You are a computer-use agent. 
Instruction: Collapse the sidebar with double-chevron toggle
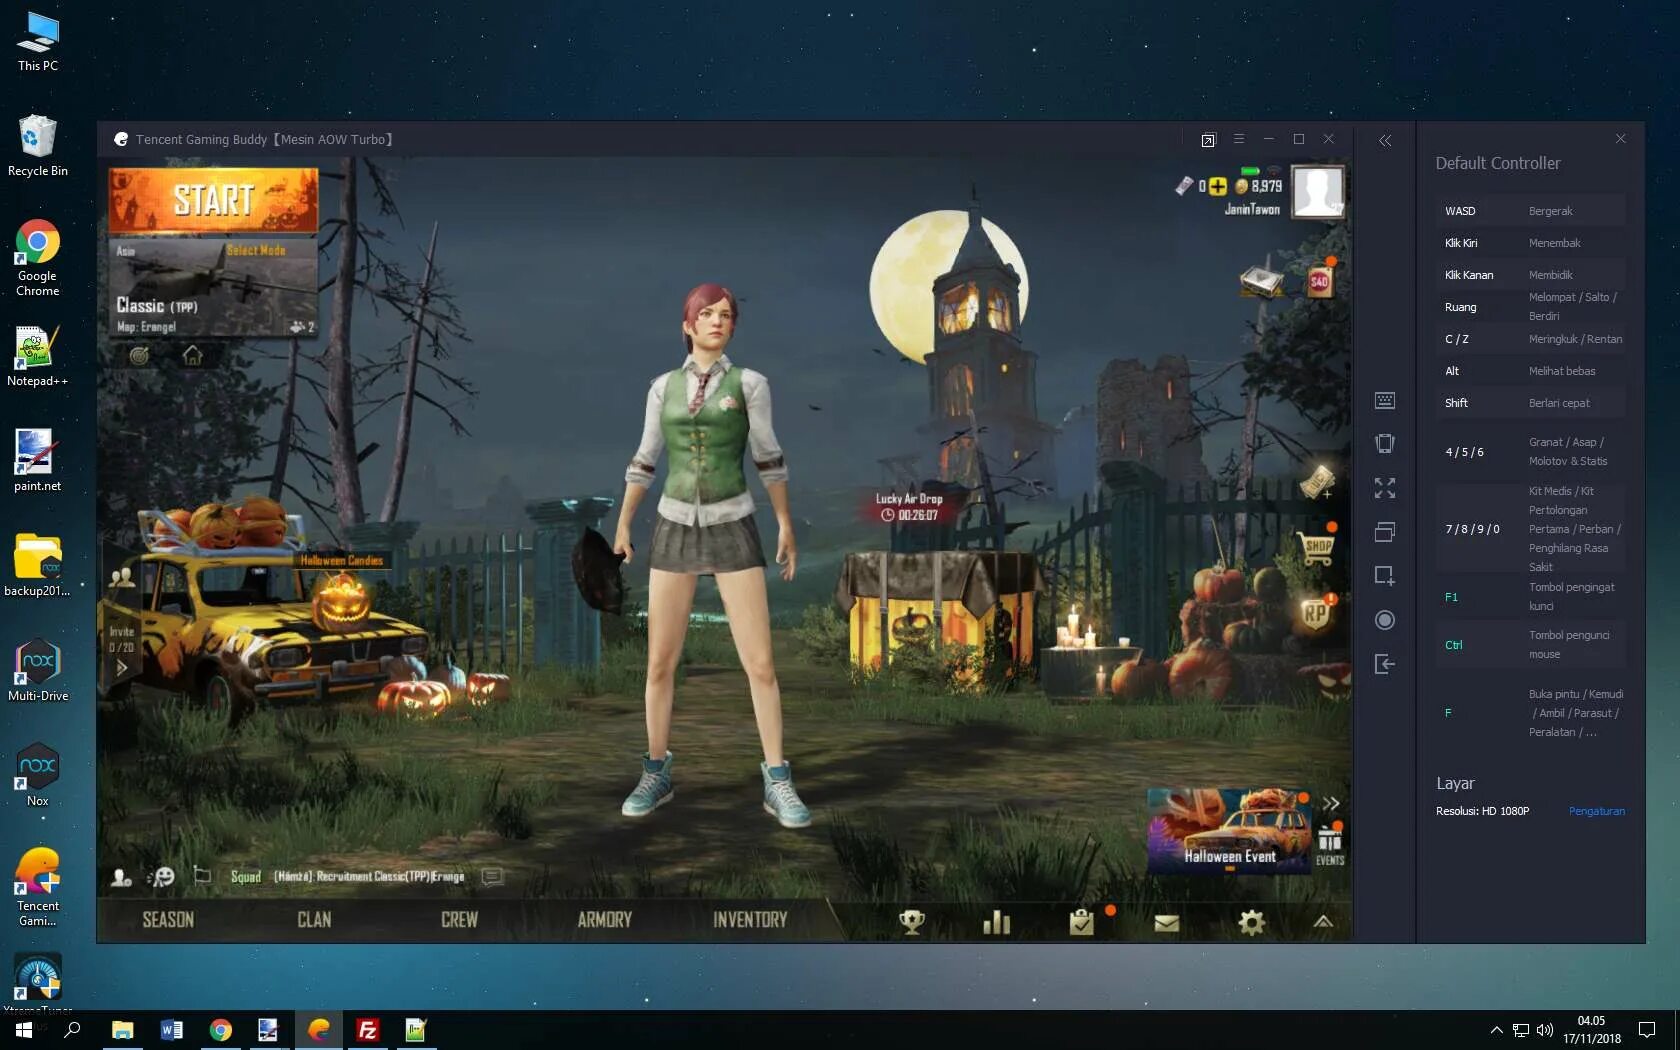point(1385,141)
